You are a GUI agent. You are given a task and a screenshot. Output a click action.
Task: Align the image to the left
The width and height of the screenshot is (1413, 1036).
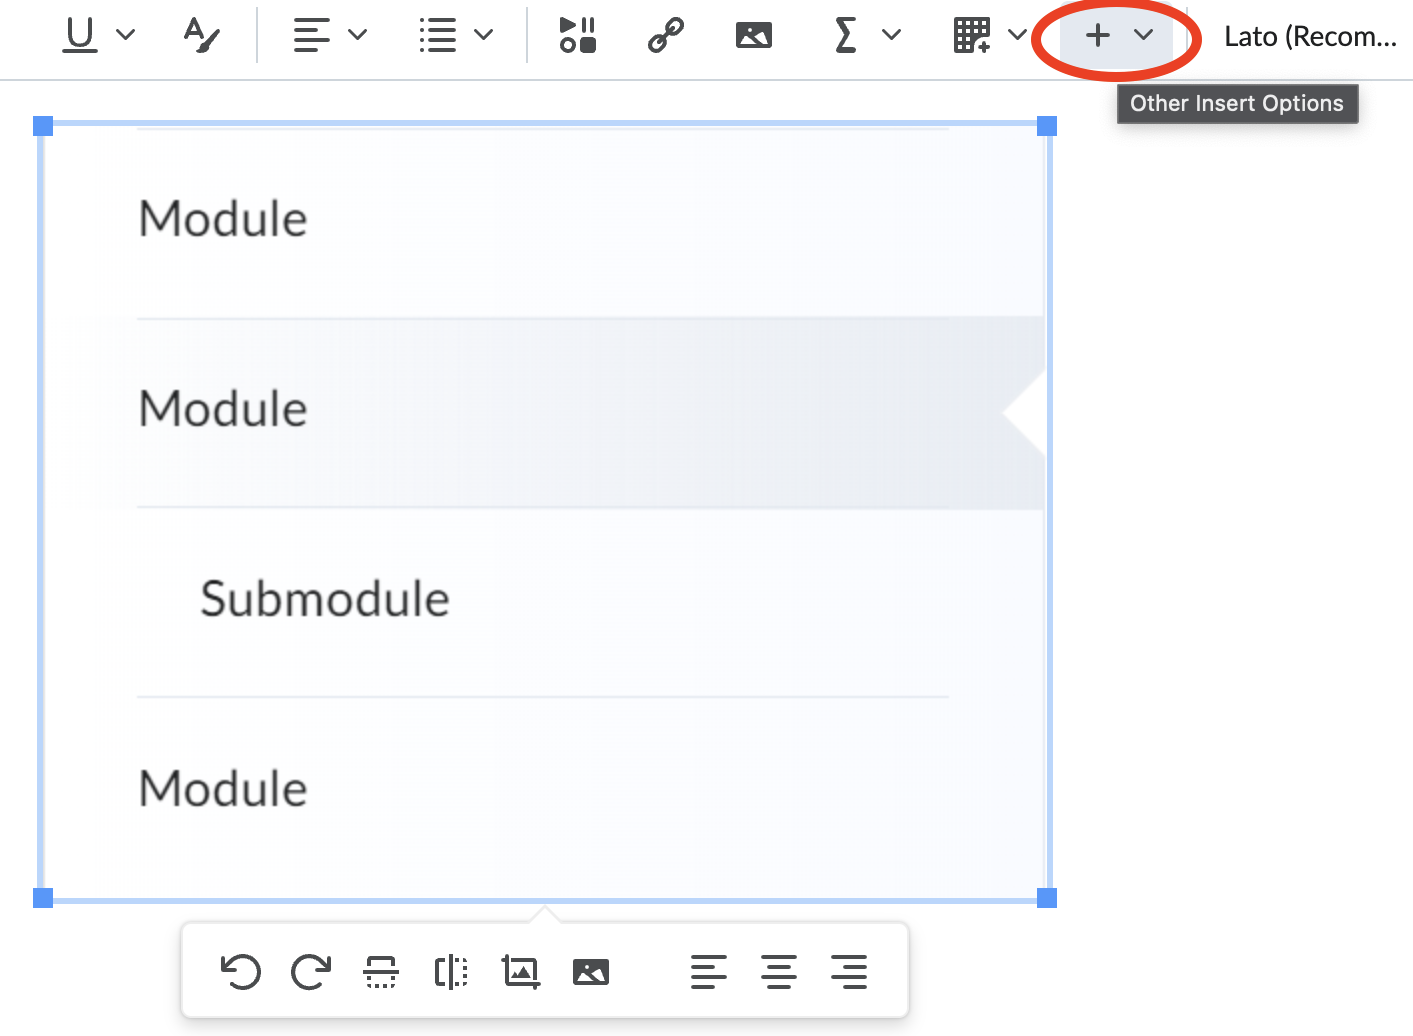(709, 972)
